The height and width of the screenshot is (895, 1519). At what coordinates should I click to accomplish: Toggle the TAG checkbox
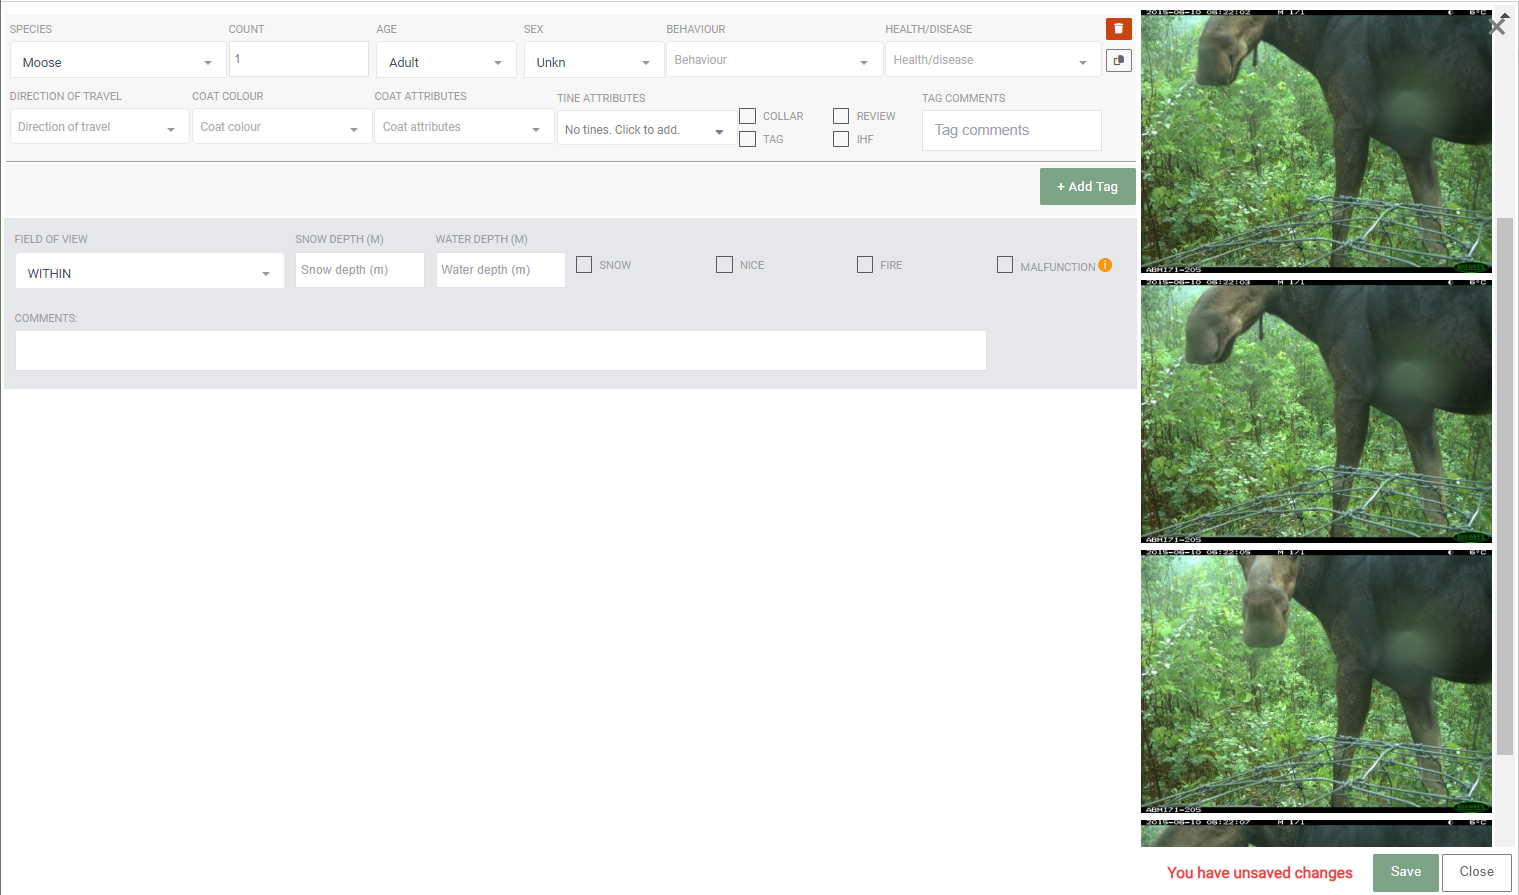click(747, 139)
